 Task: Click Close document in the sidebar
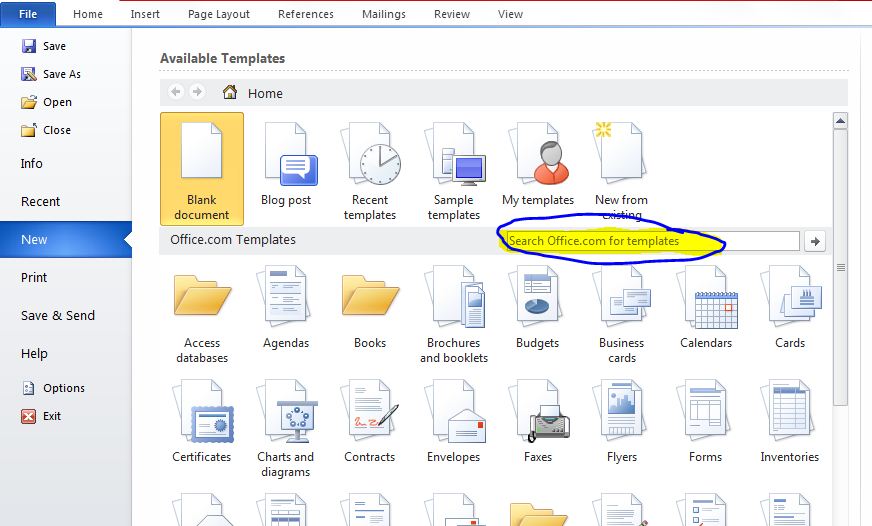click(46, 130)
